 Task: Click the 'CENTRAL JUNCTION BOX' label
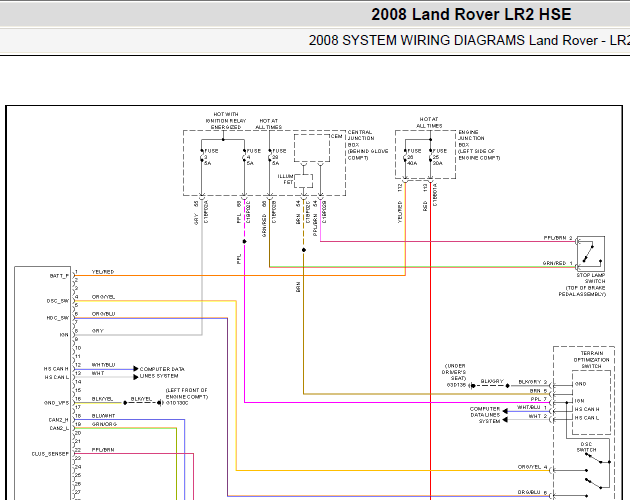coord(368,145)
